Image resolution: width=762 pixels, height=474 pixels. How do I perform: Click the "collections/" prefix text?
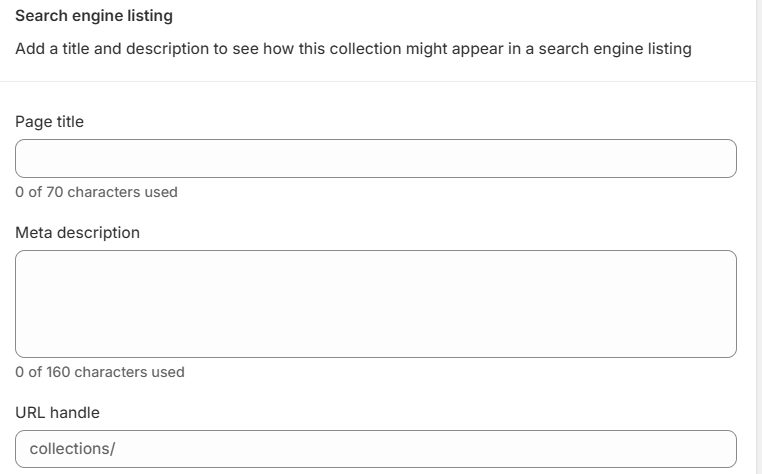72,449
